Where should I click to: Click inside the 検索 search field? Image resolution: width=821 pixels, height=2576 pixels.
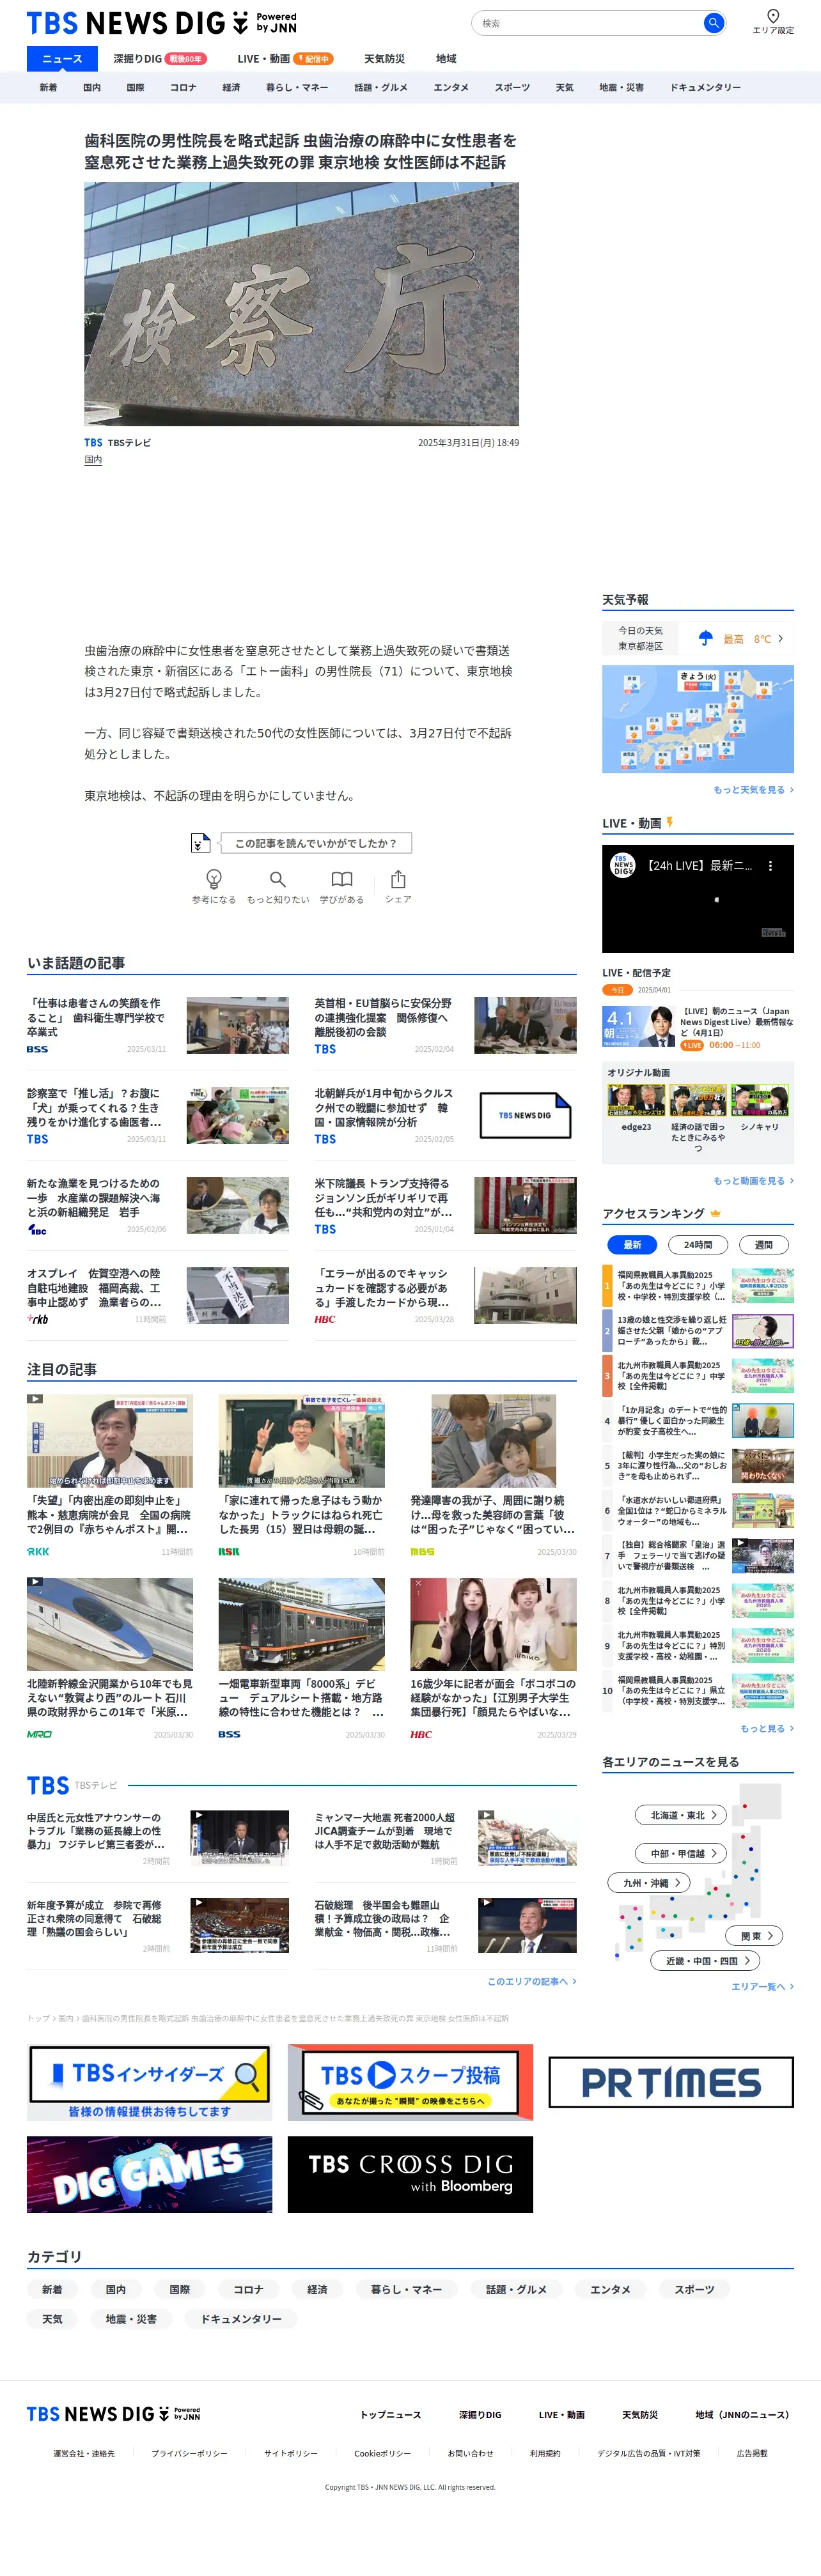pos(590,22)
